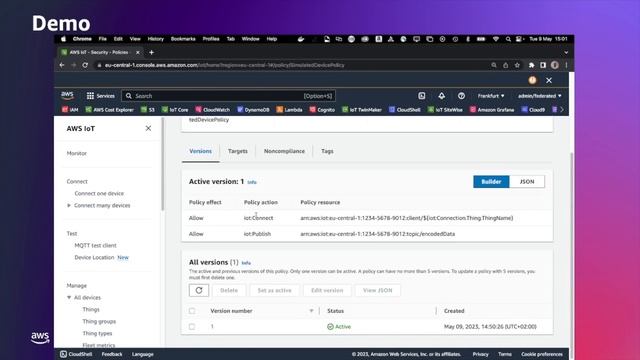Open the Lambda service shortcut
The width and height of the screenshot is (640, 360).
tap(289, 110)
